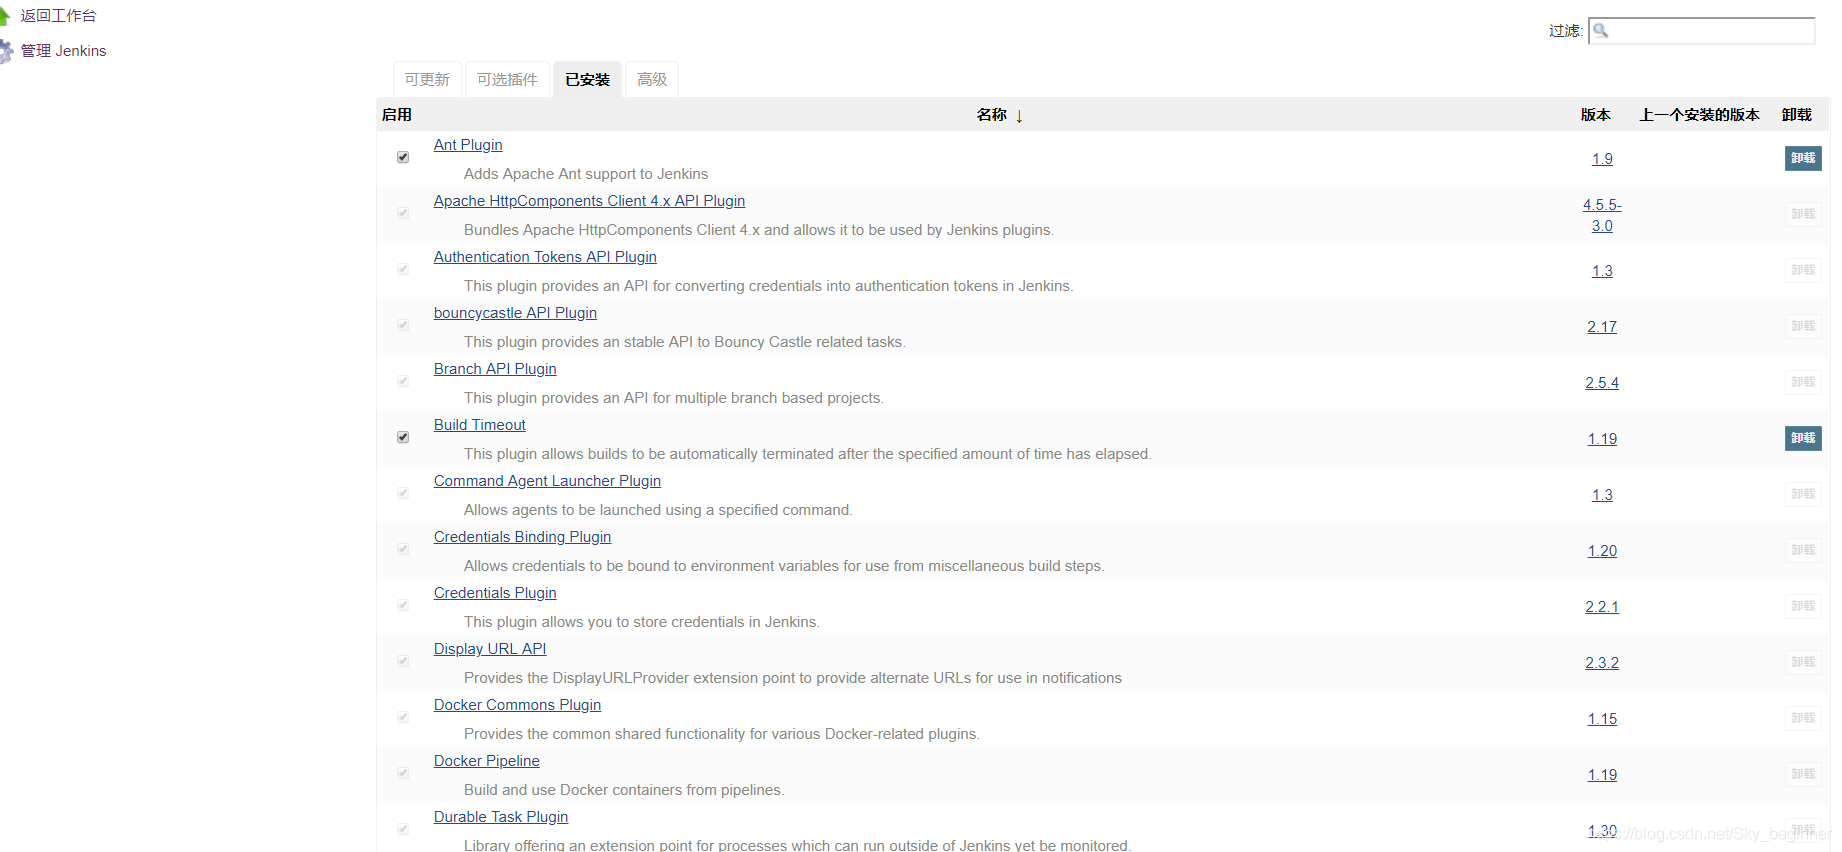Toggle Docker Commons Plugin checkbox
1842x852 pixels.
click(x=403, y=717)
